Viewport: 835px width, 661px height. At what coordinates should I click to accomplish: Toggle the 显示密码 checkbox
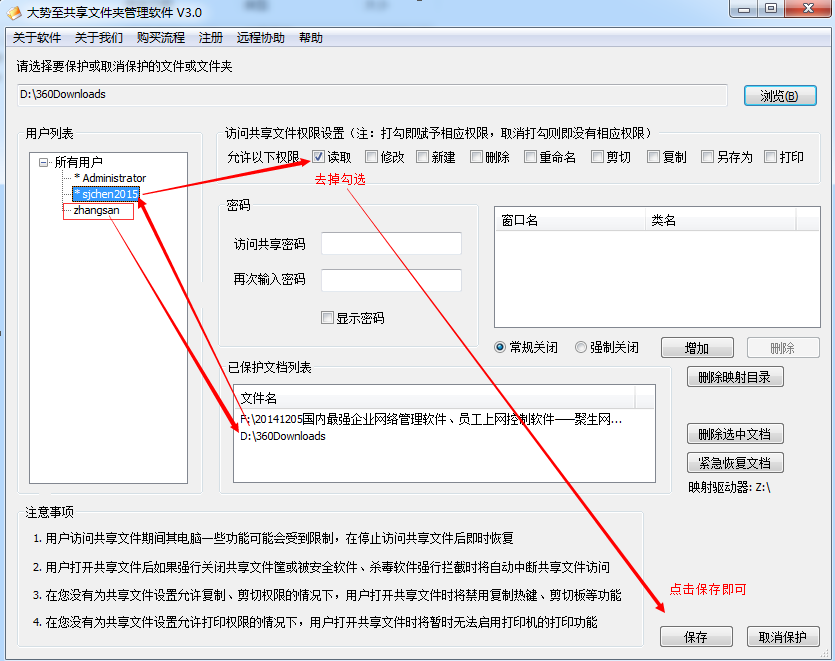coord(328,318)
